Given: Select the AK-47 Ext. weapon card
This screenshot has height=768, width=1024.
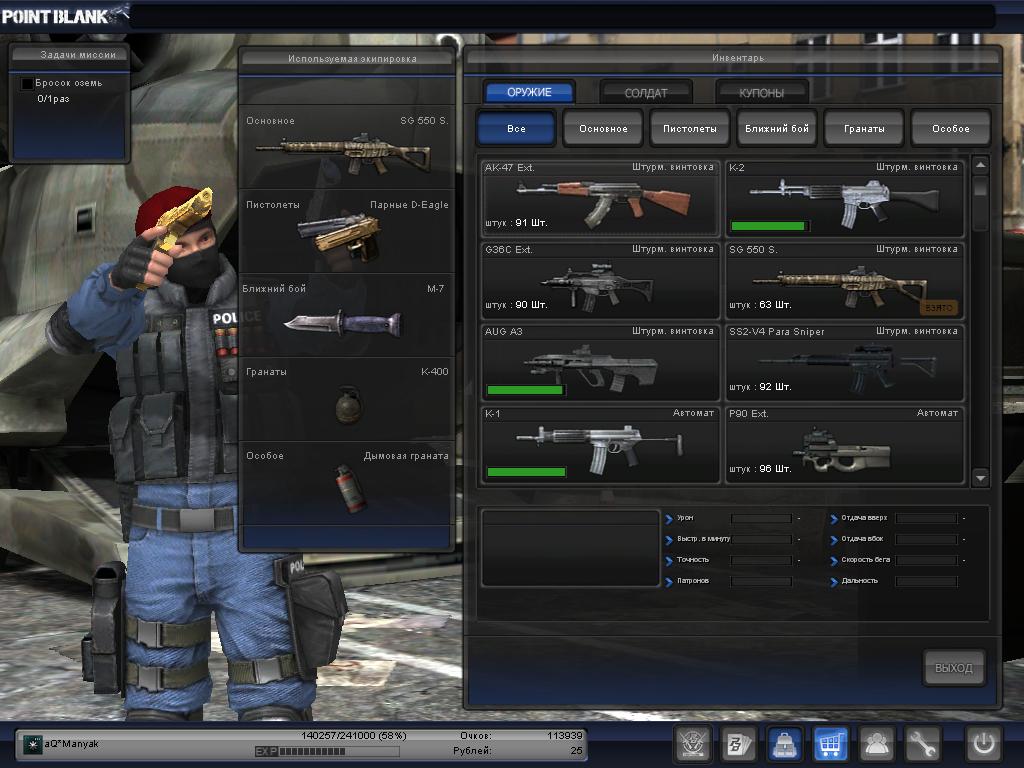Looking at the screenshot, I should [600, 199].
